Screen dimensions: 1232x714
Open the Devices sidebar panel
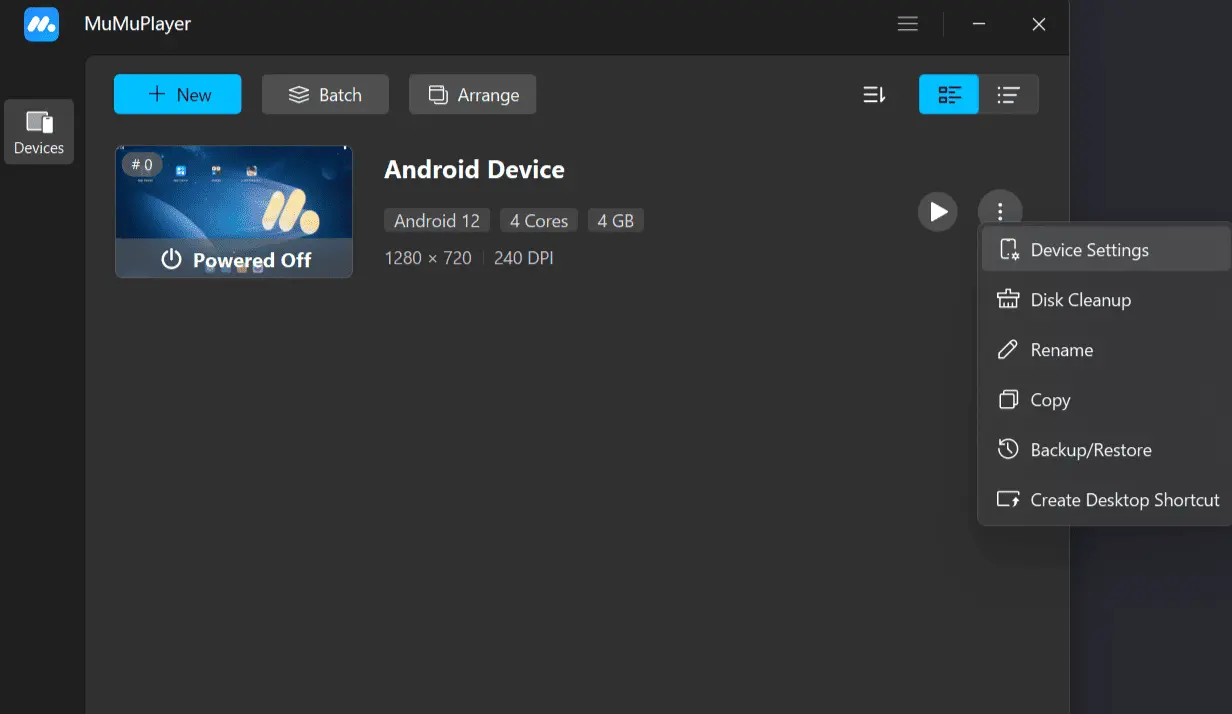tap(39, 132)
